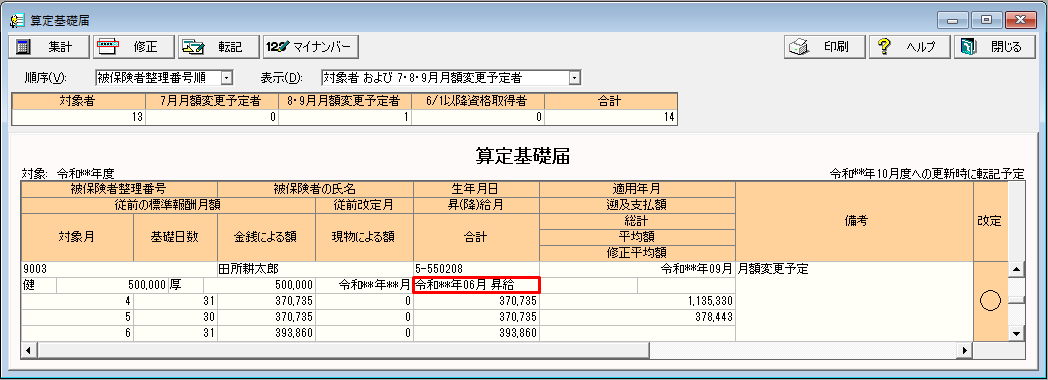The width and height of the screenshot is (1048, 380).
Task: Click the 閉じる door icon
Action: tap(968, 47)
